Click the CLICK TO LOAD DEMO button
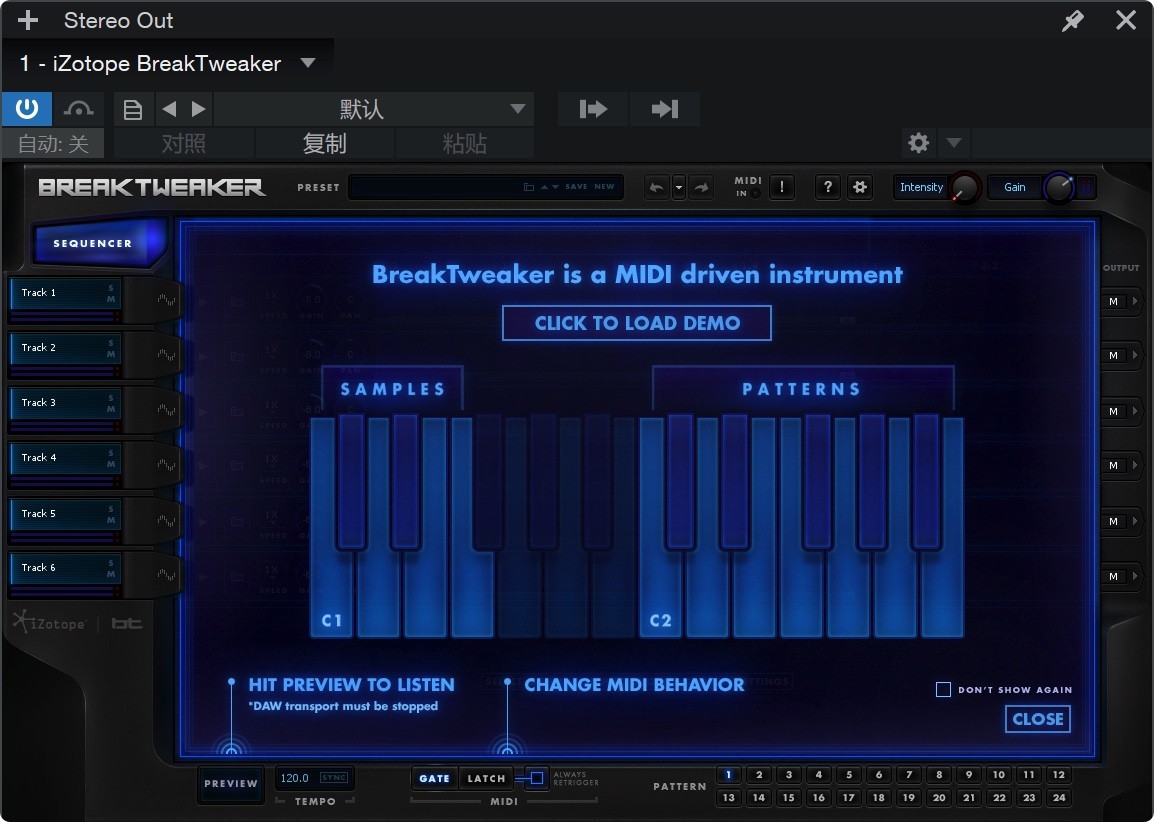Screen dimensions: 1154x822 pyautogui.click(x=636, y=322)
